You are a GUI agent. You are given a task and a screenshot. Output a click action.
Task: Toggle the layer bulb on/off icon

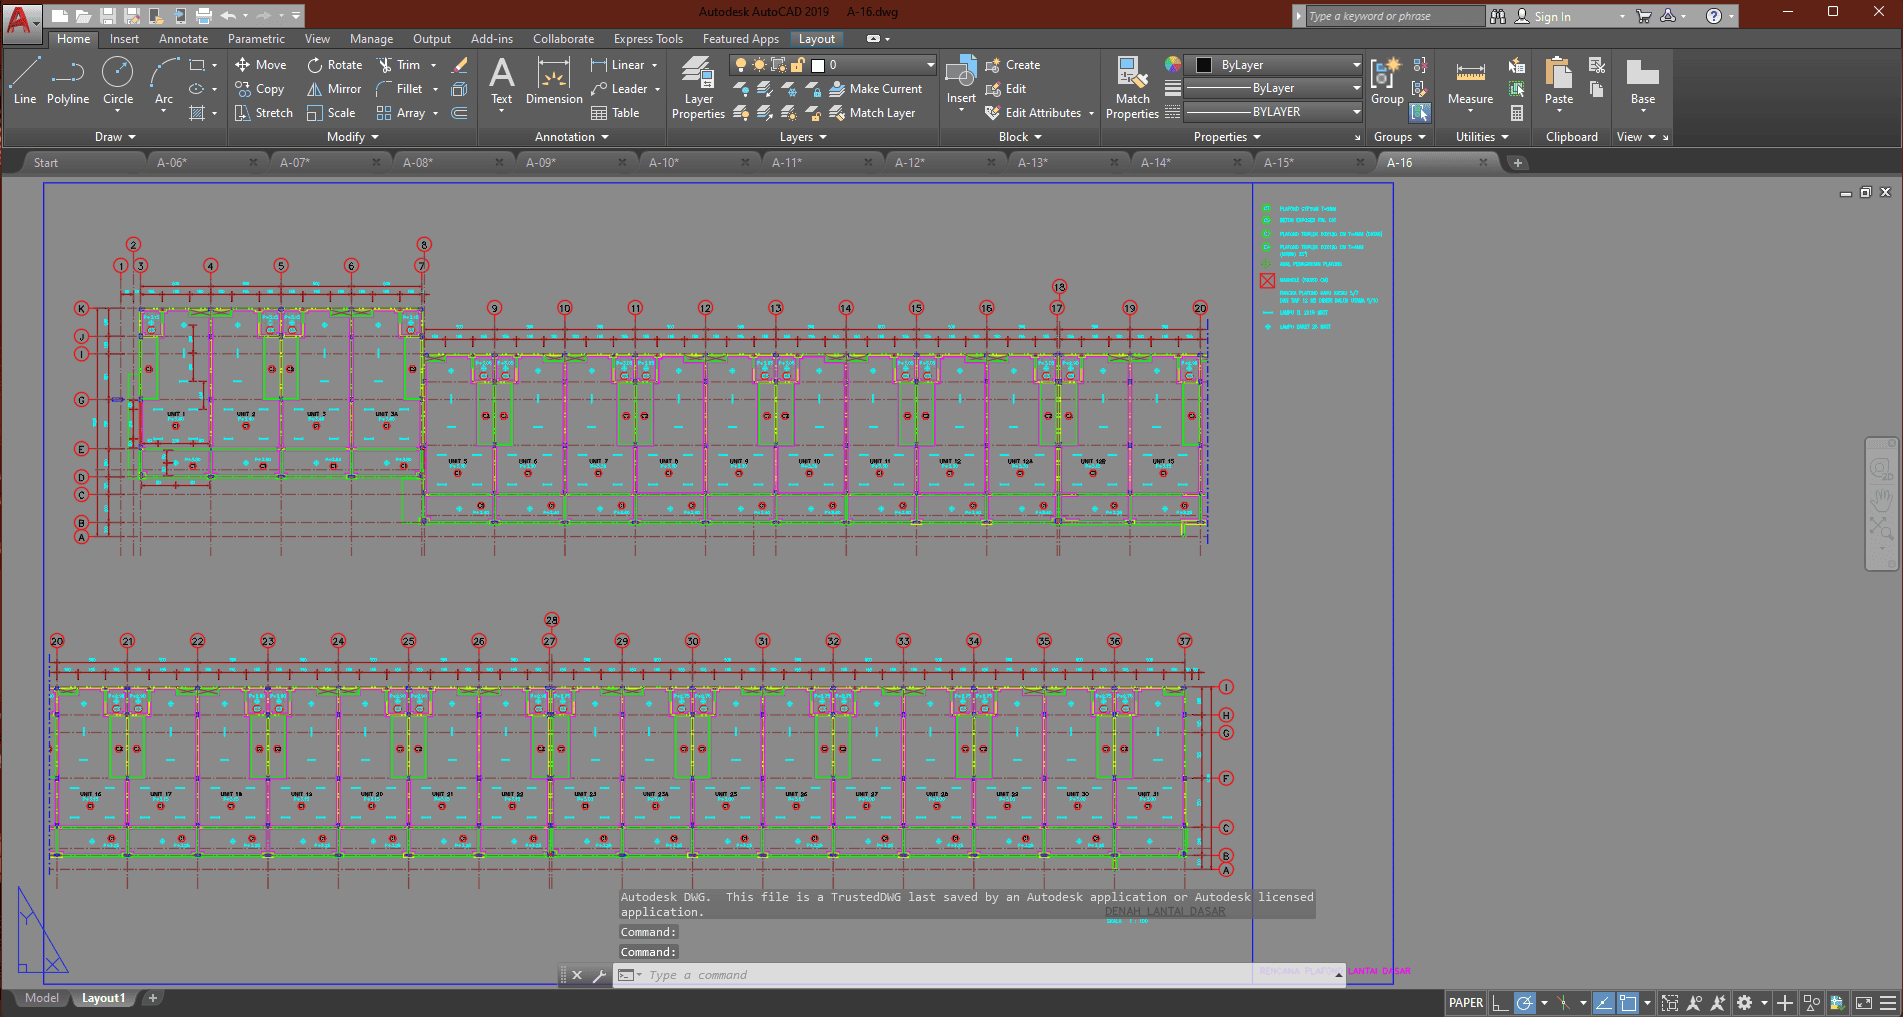click(x=740, y=65)
